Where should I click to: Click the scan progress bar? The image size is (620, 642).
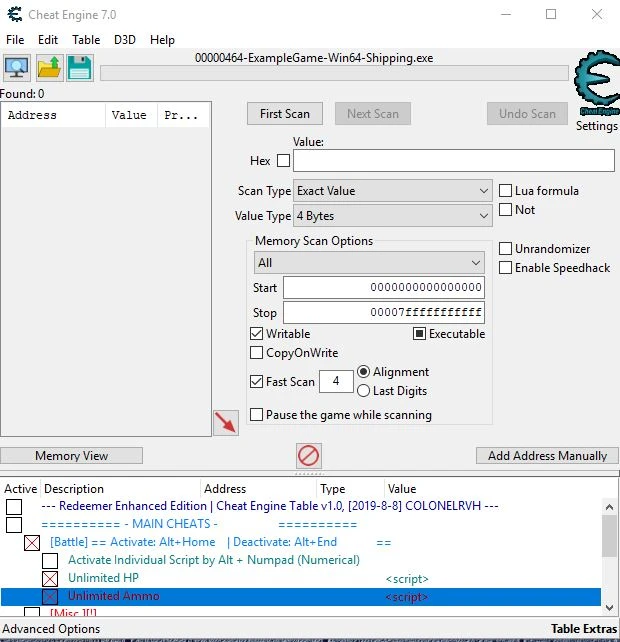coord(334,73)
